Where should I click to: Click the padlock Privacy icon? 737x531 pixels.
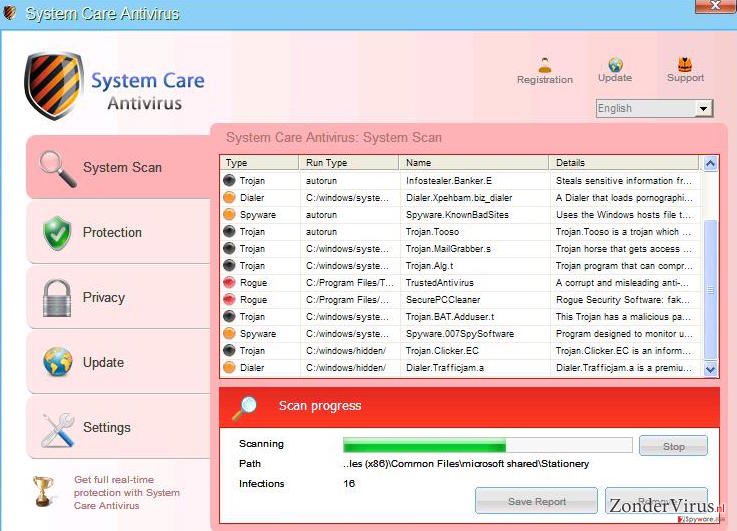57,297
